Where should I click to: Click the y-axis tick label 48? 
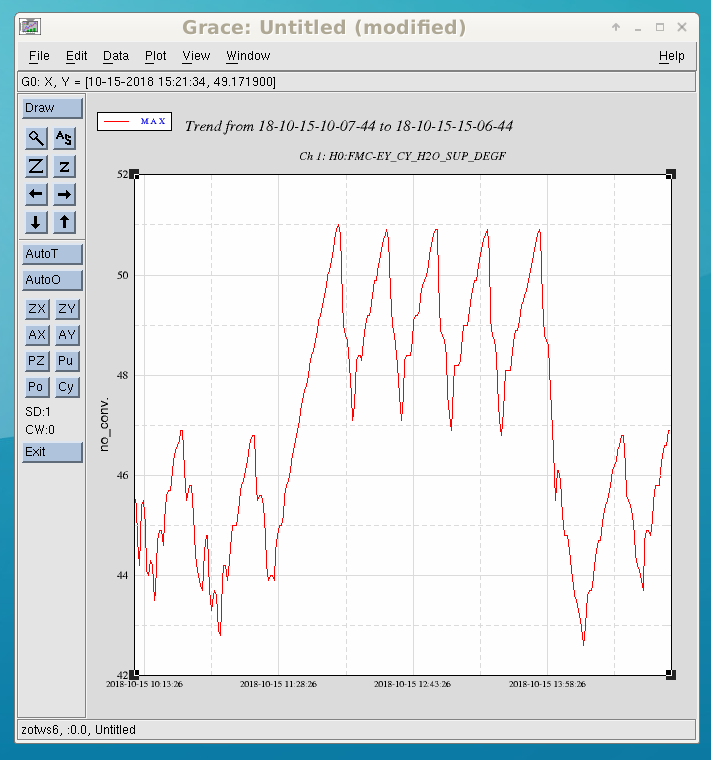click(x=123, y=375)
